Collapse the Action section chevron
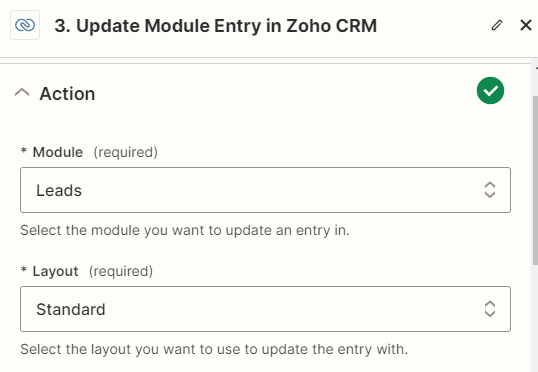538x372 pixels. 22,93
